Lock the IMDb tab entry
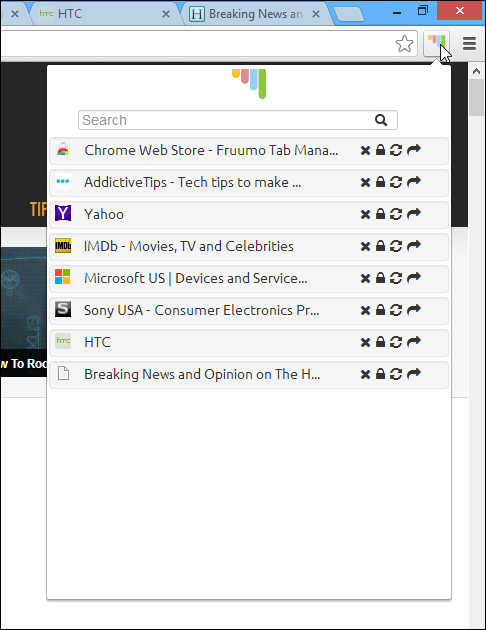Image resolution: width=486 pixels, height=630 pixels. [380, 246]
